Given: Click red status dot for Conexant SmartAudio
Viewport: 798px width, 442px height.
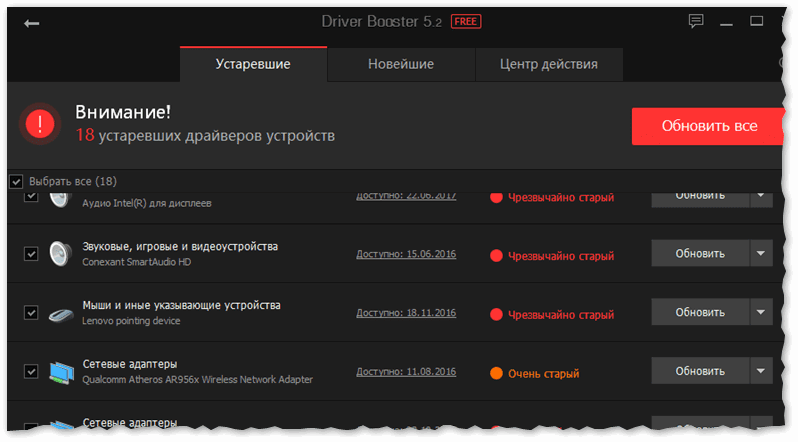Looking at the screenshot, I should coord(496,256).
